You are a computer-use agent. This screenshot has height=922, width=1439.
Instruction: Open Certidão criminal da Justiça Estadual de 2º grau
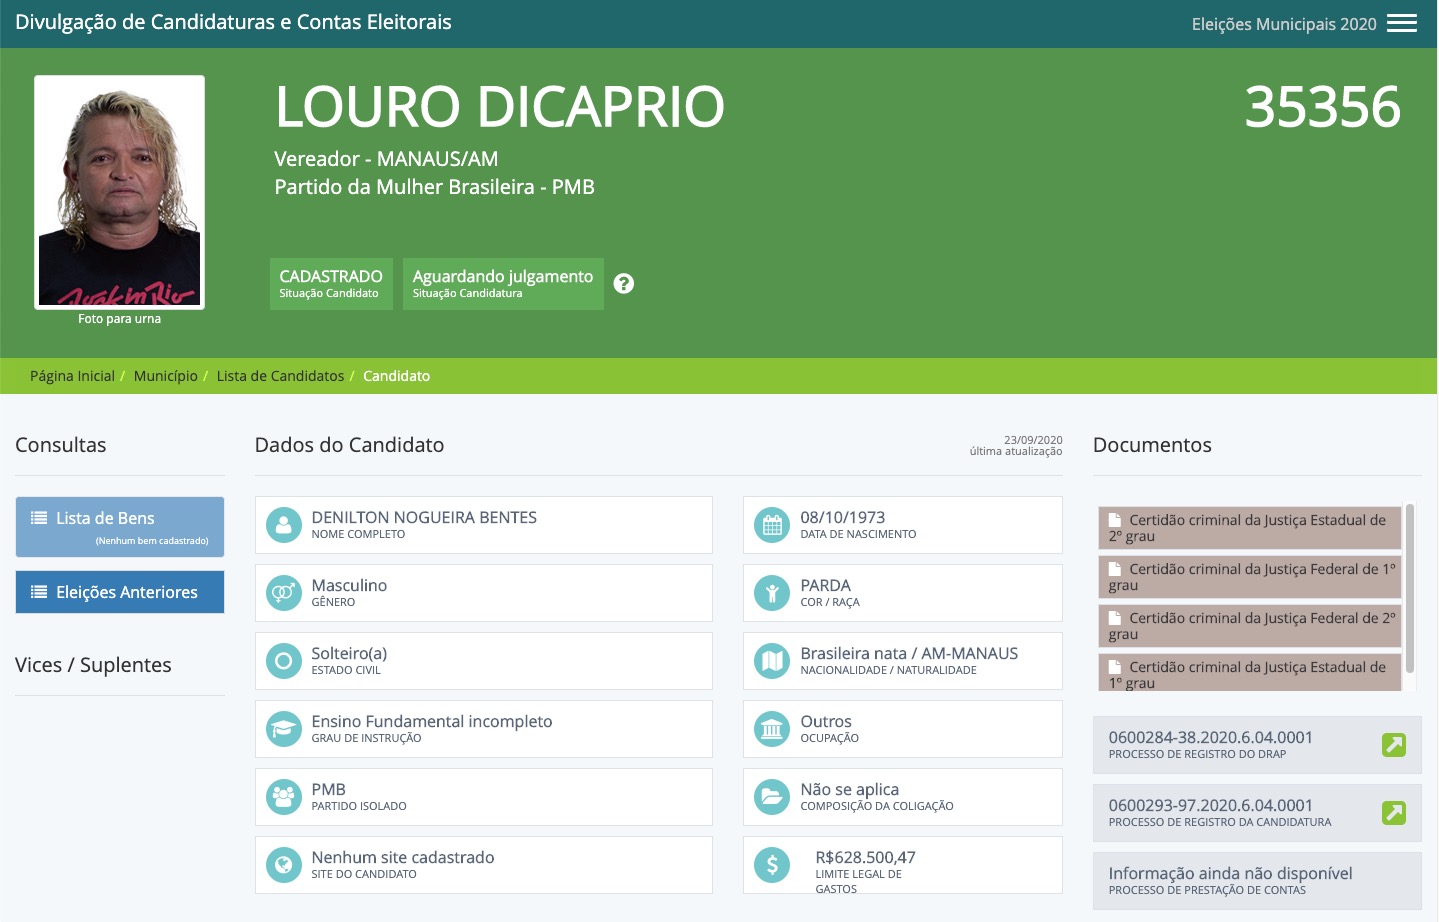pyautogui.click(x=1250, y=527)
